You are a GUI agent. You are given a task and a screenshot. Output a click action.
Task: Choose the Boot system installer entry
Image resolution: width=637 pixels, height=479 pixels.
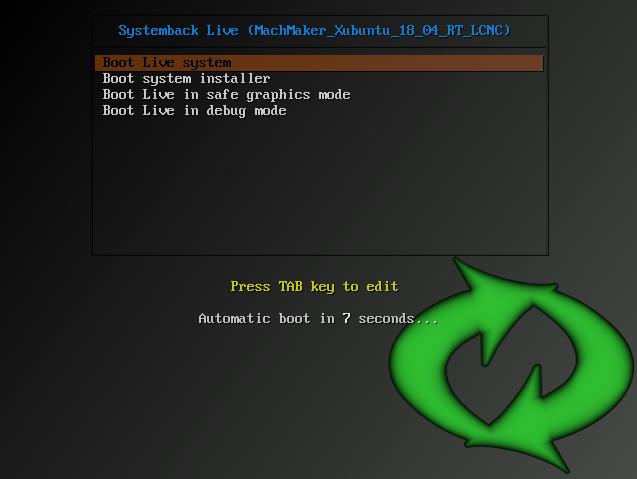[x=186, y=78]
